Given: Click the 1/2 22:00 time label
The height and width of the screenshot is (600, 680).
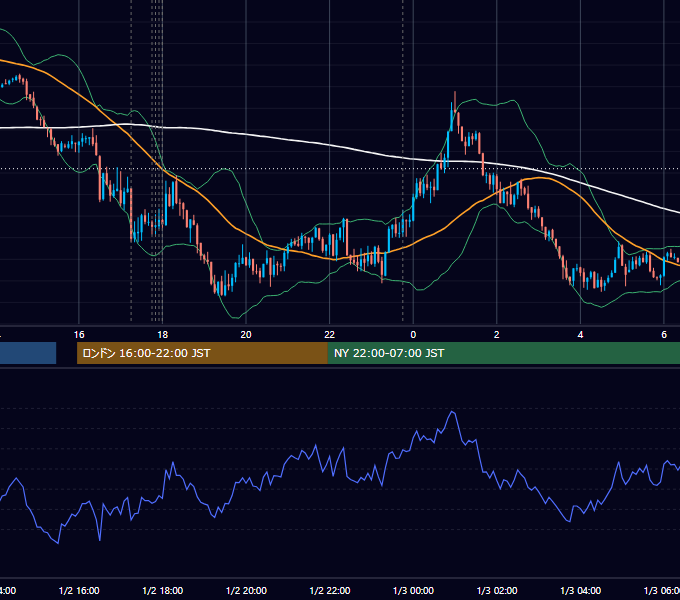Looking at the screenshot, I should [x=330, y=590].
